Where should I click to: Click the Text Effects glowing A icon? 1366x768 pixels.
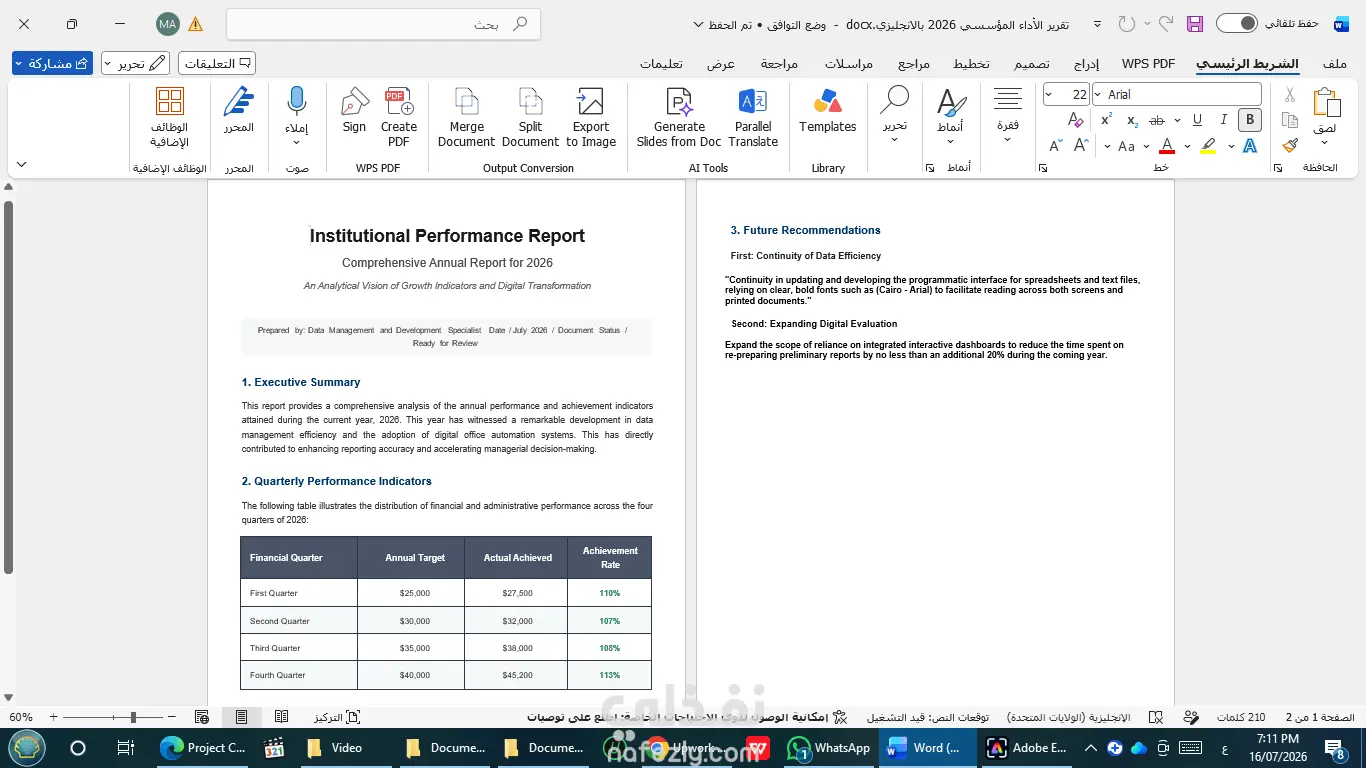(x=1250, y=146)
